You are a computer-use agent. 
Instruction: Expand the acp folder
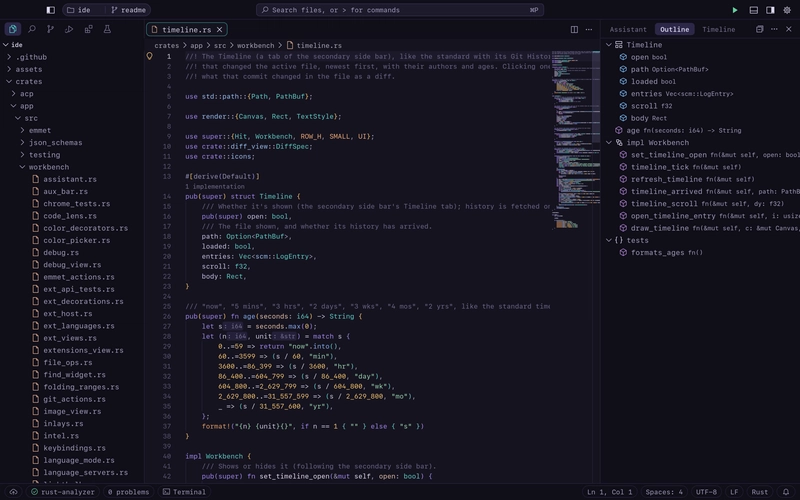pyautogui.click(x=72, y=93)
